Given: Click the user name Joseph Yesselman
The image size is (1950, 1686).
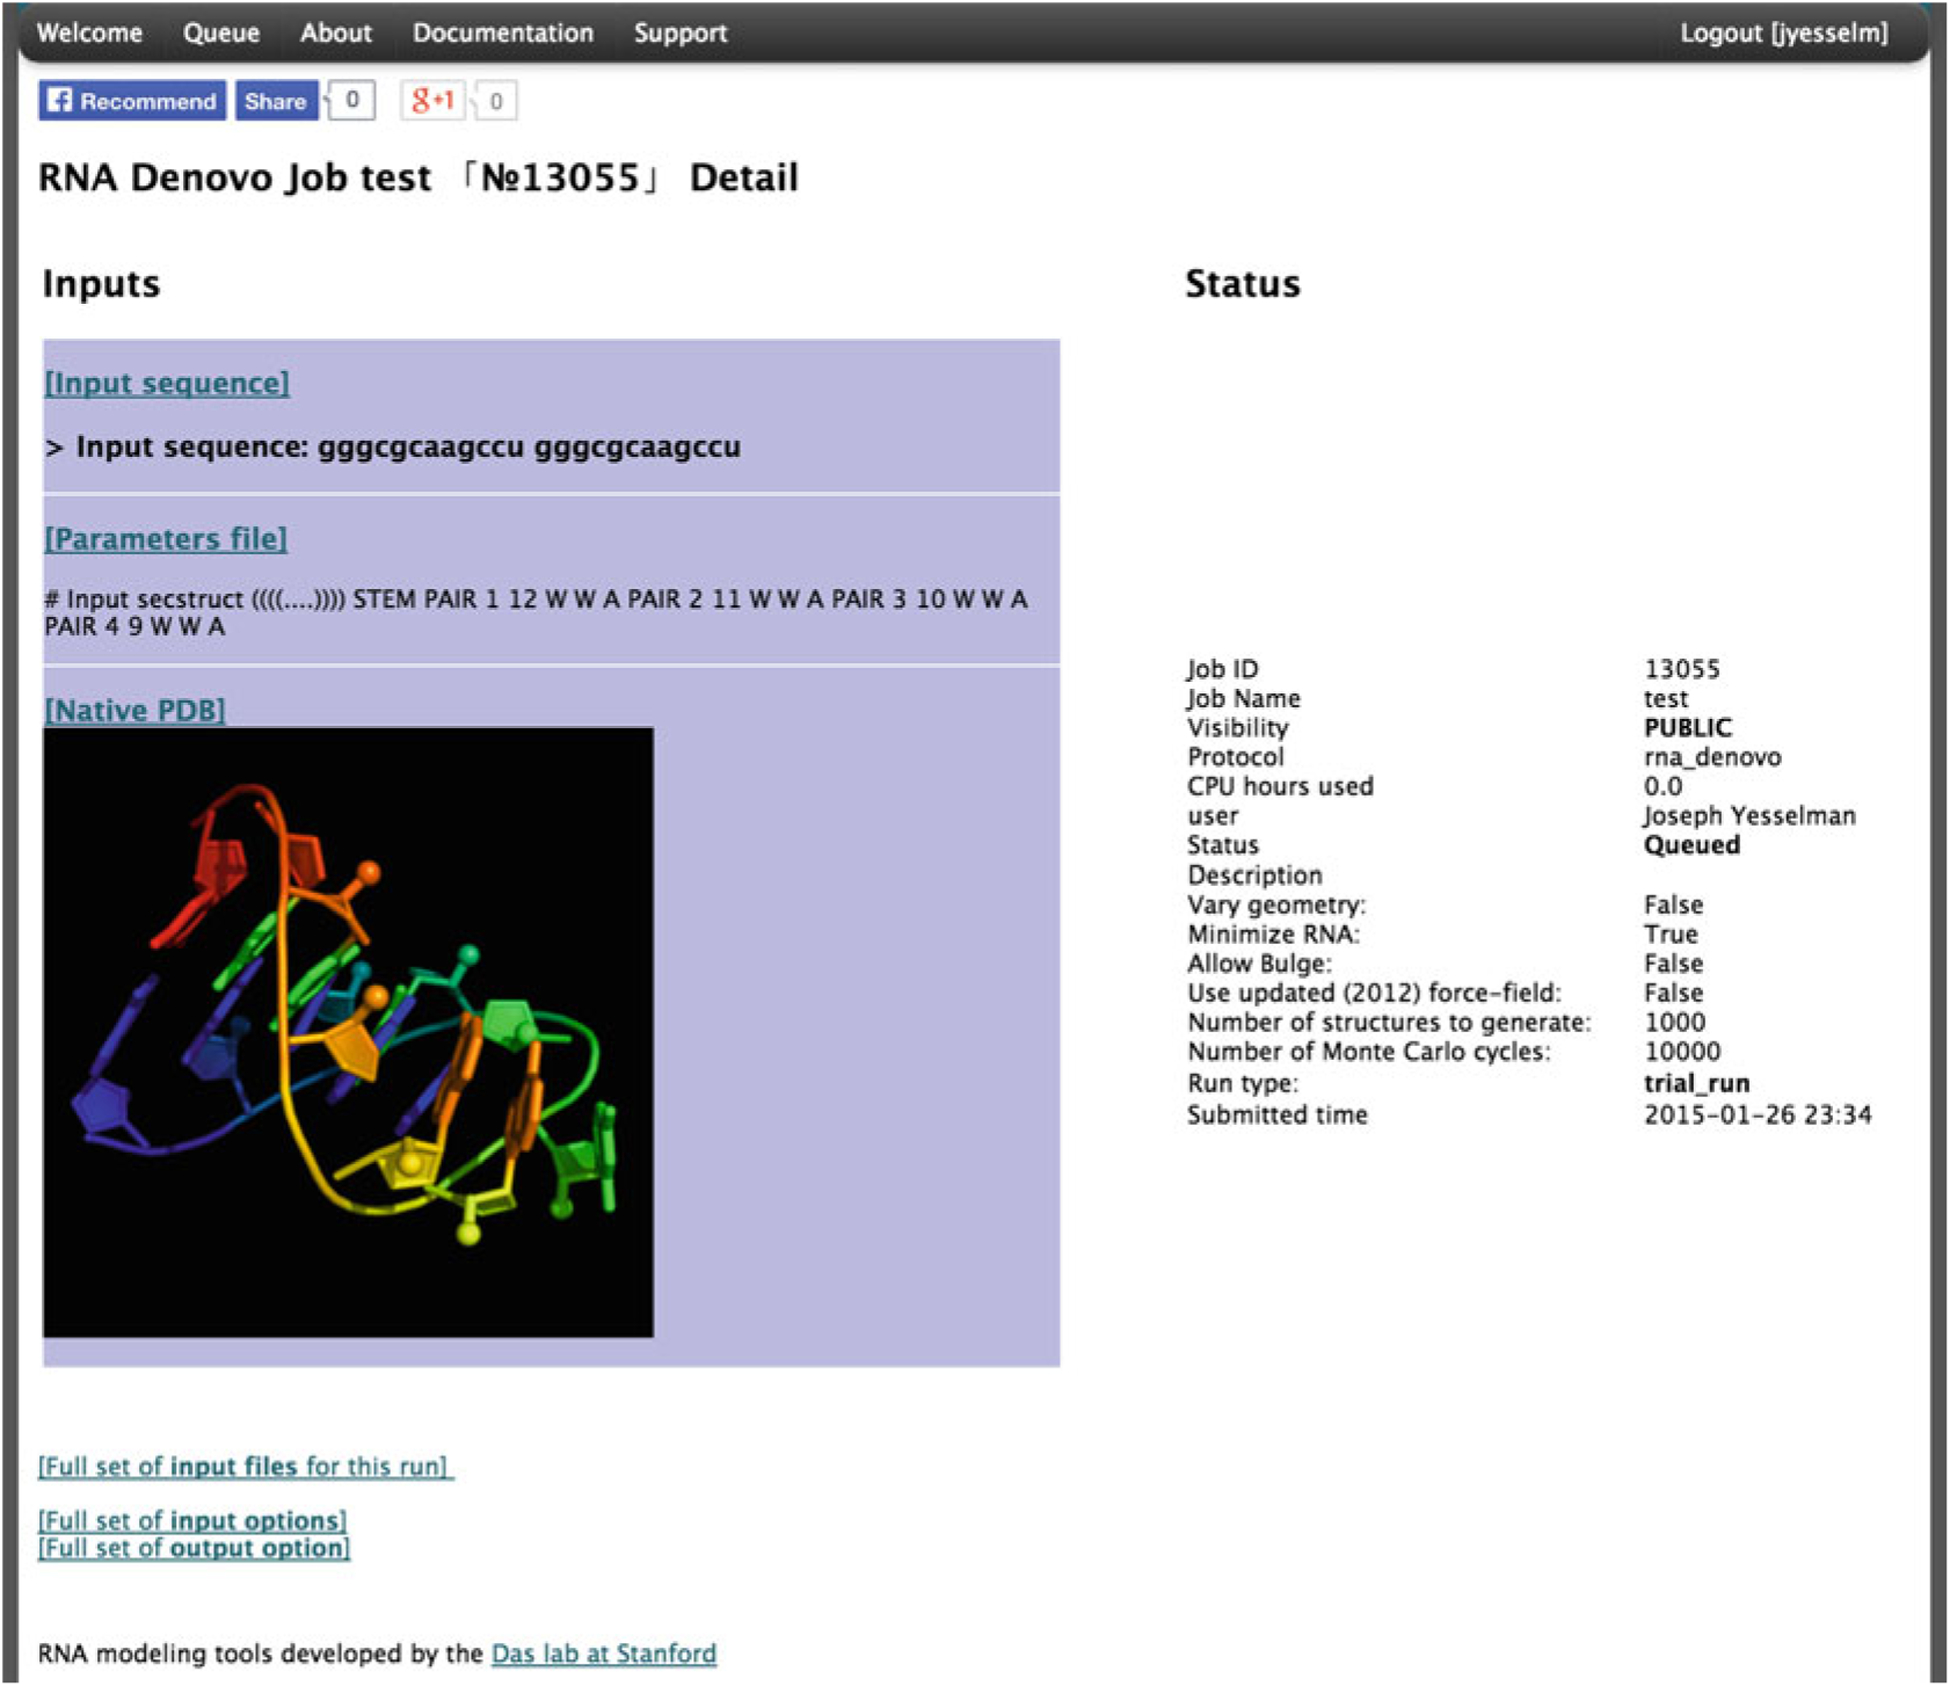Looking at the screenshot, I should pyautogui.click(x=1750, y=816).
